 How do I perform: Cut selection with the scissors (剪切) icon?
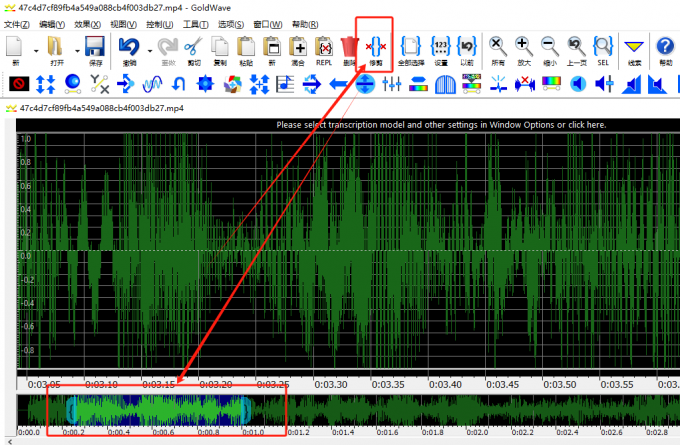click(193, 51)
